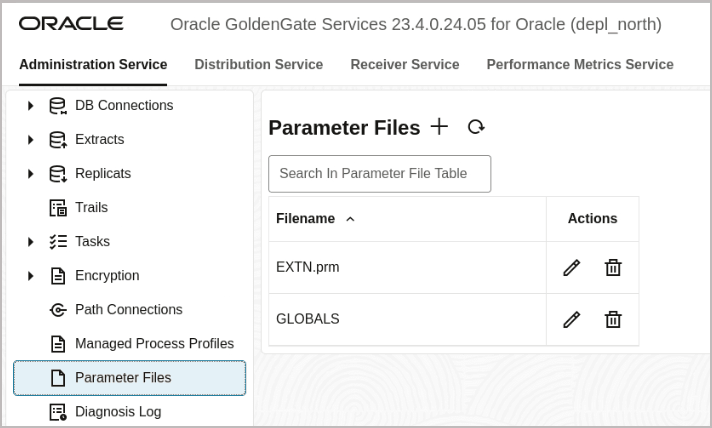Open Trails from the sidebar
Screen dimensions: 712x428
(91, 207)
